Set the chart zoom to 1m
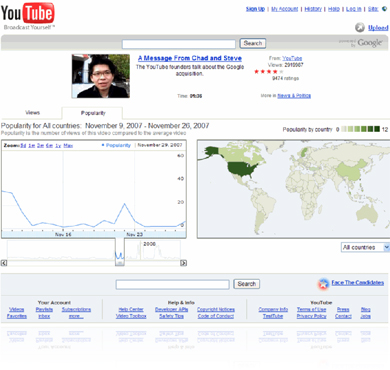 pos(32,146)
